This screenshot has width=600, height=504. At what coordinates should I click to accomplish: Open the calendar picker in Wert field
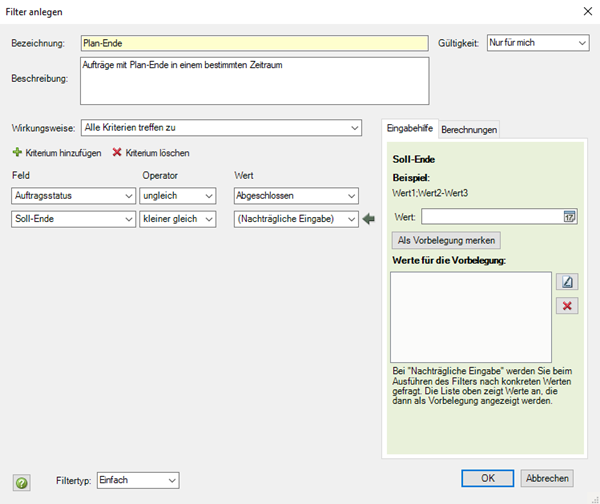[569, 217]
